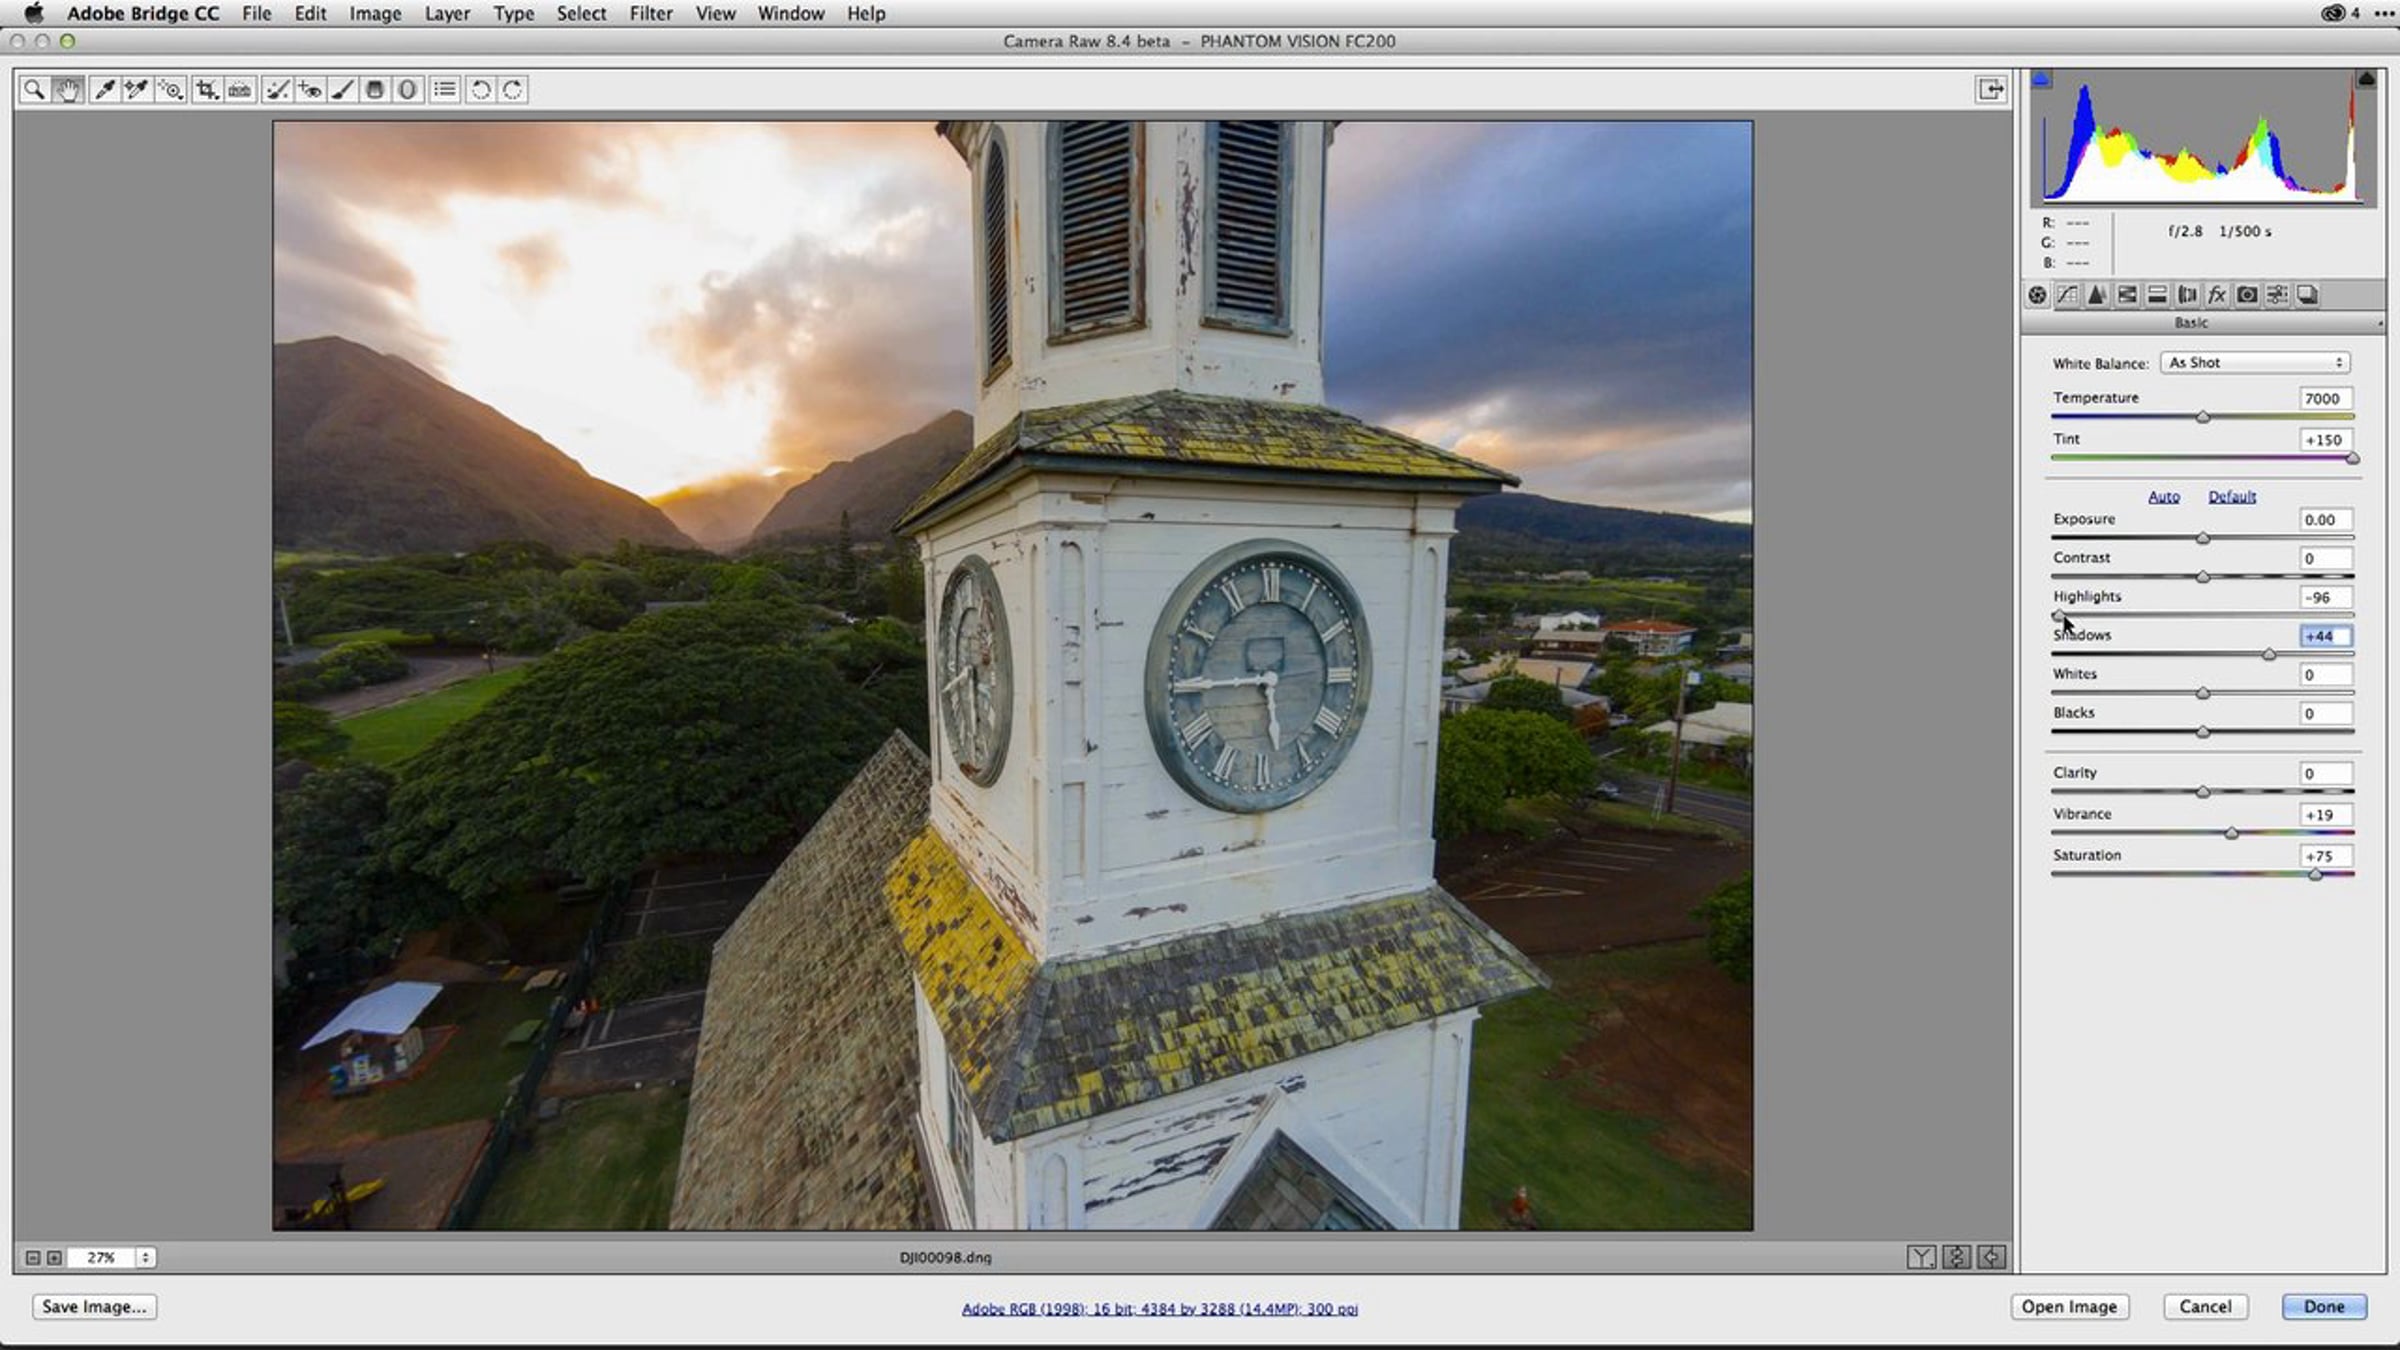2400x1350 pixels.
Task: Toggle shadow clipping warning in histogram
Action: click(2042, 80)
